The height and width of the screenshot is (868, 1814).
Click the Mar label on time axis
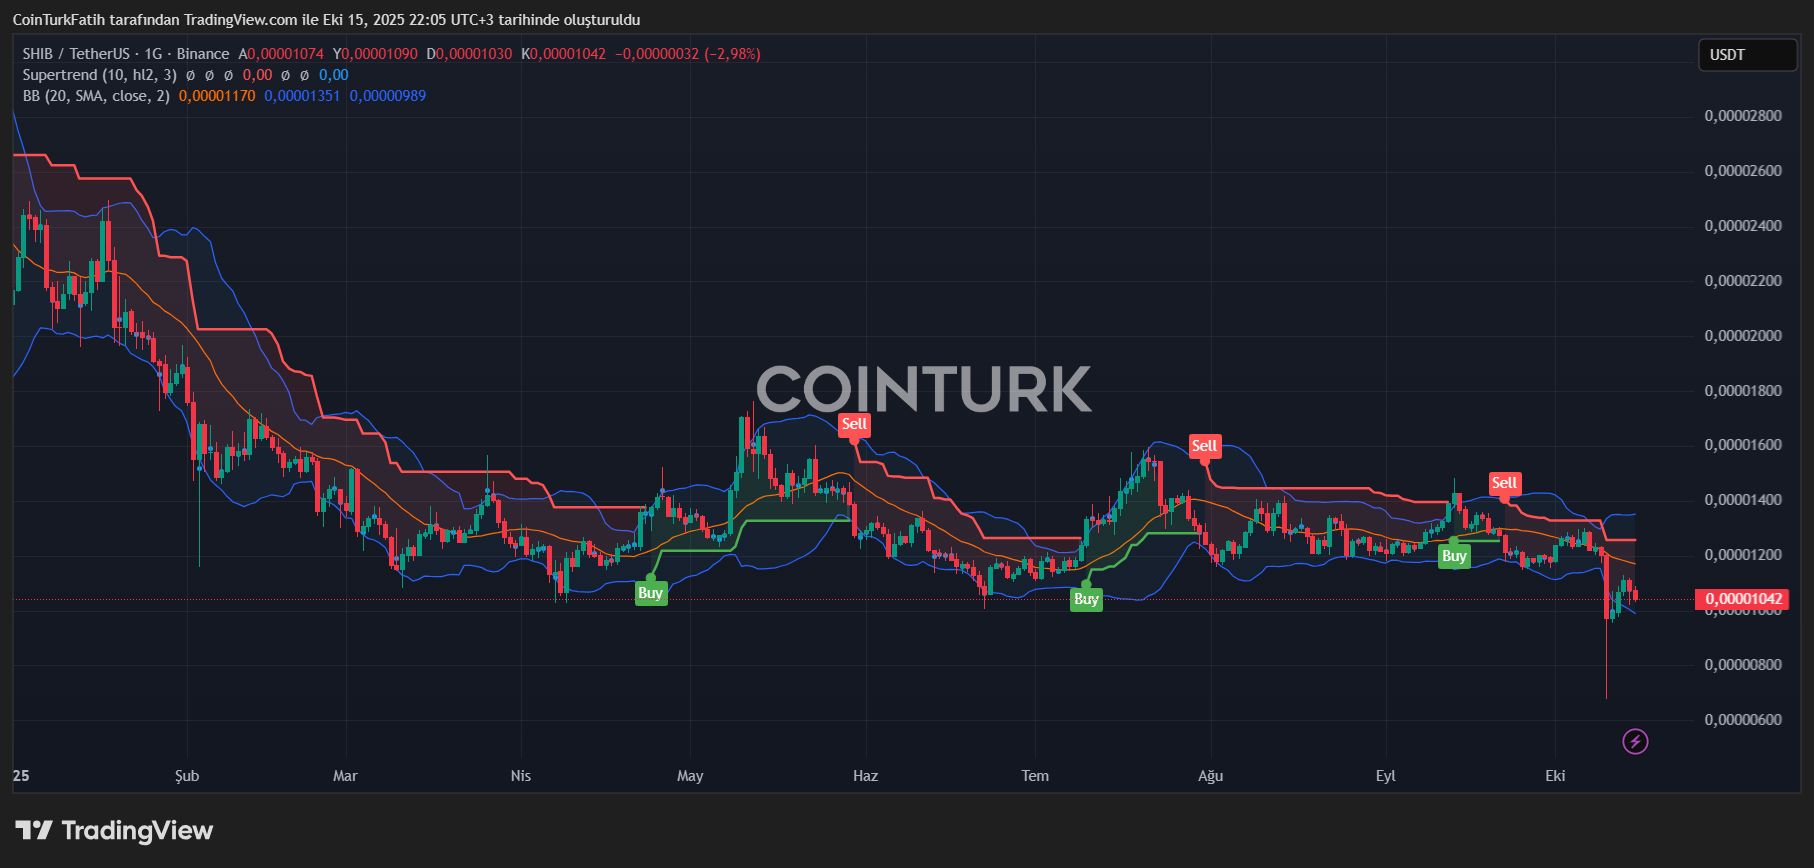pos(345,776)
